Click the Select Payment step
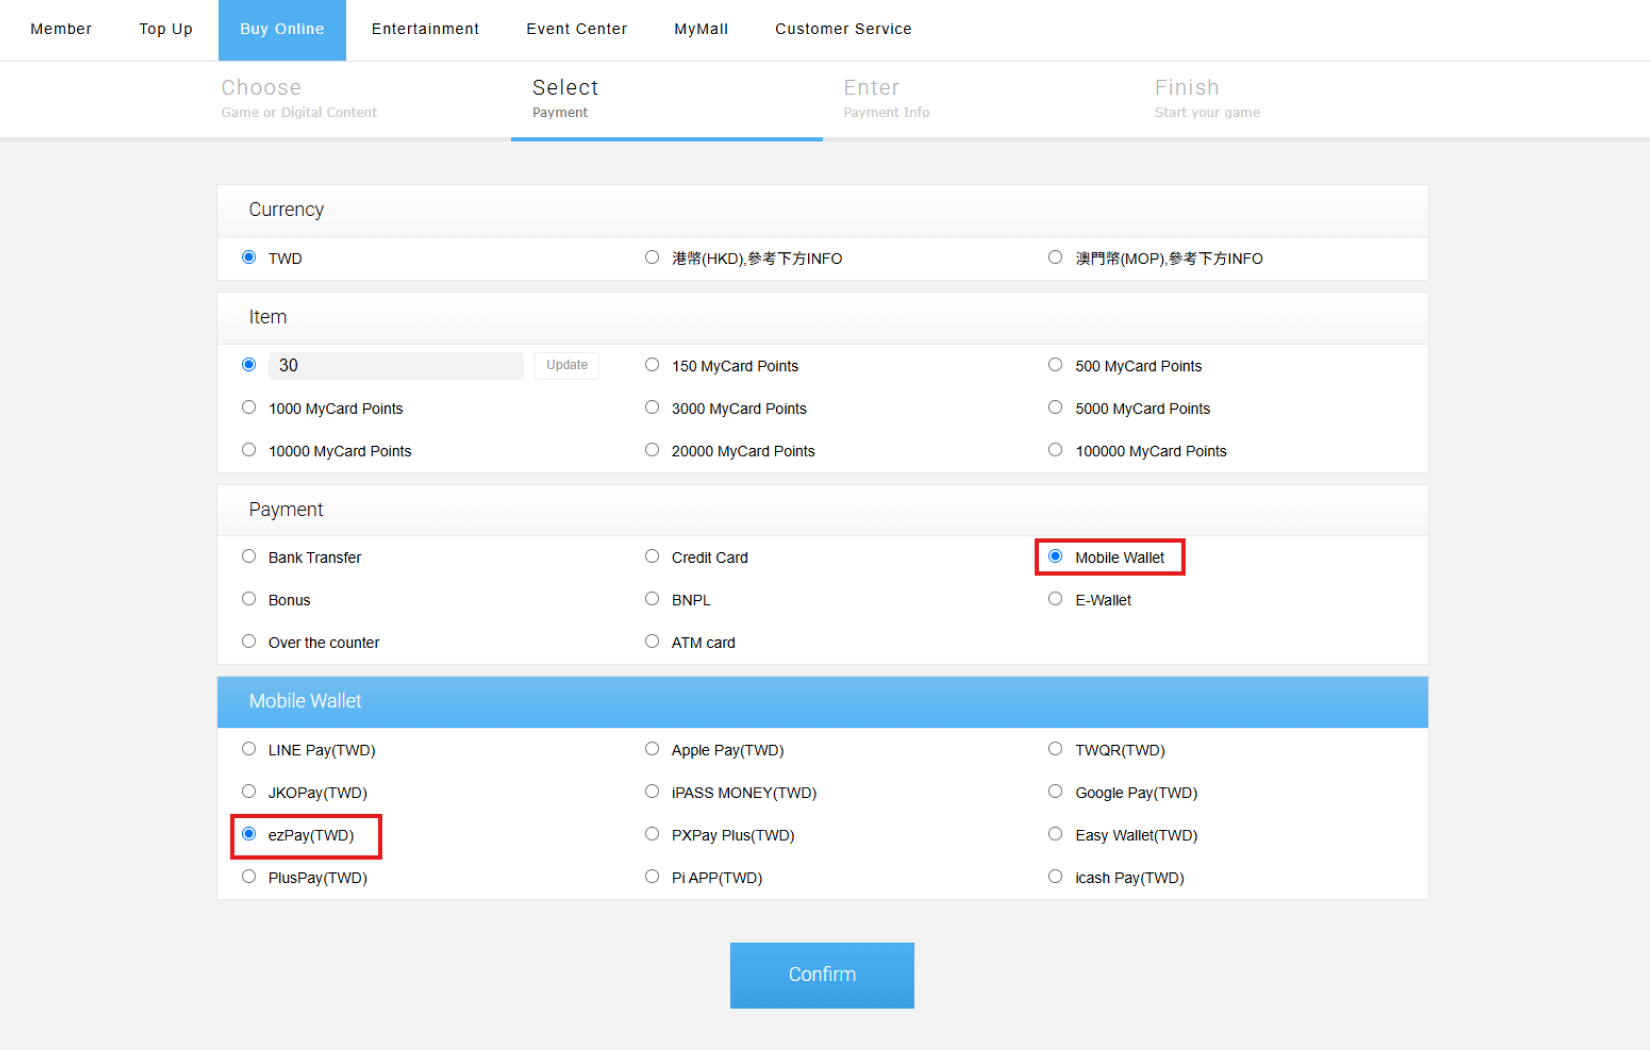 (x=565, y=99)
